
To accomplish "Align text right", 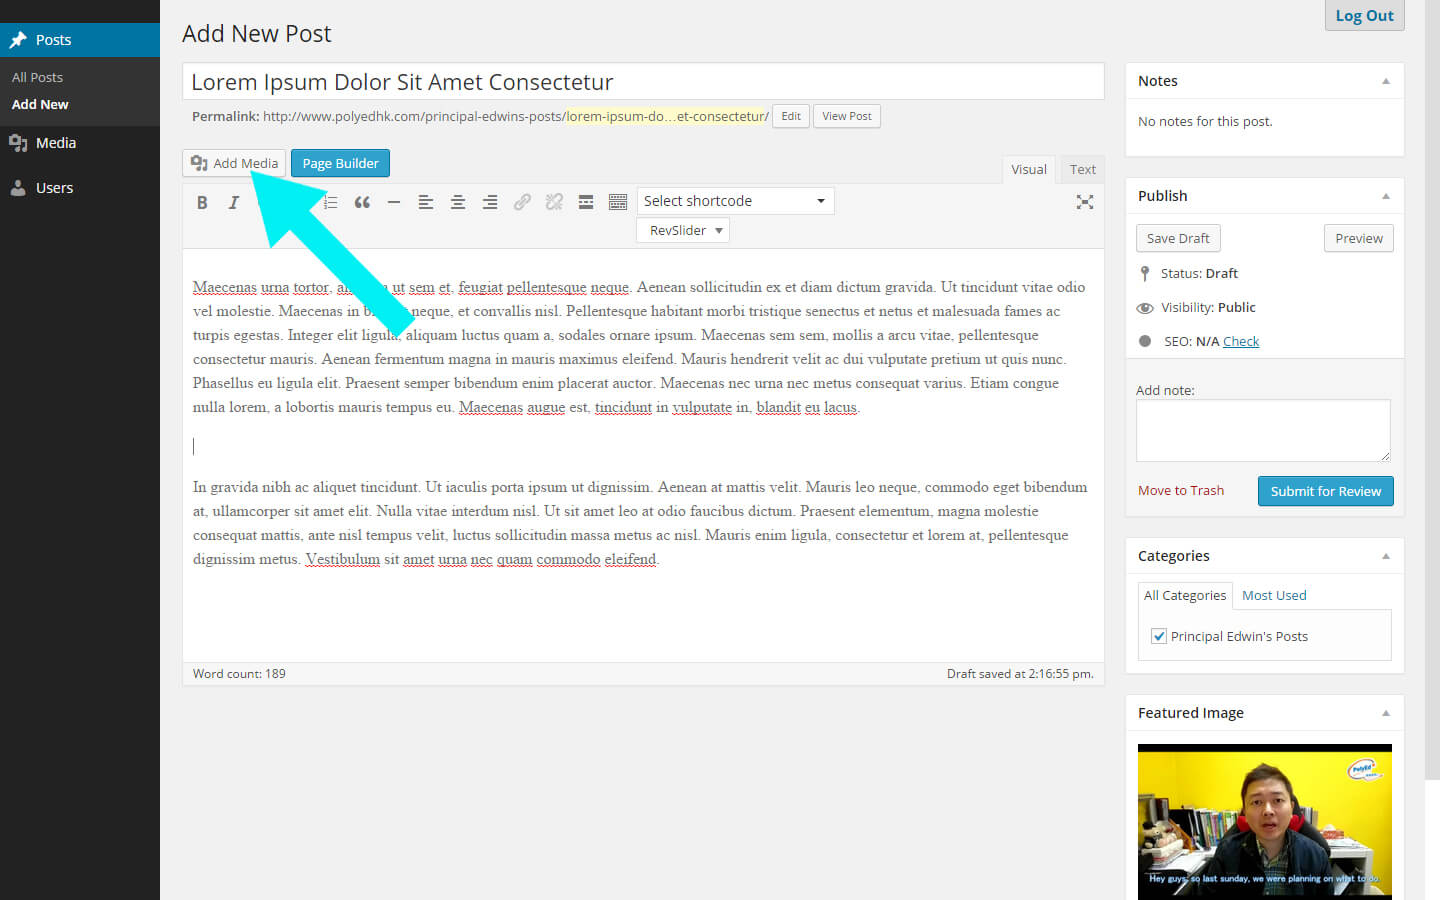I will tap(490, 202).
